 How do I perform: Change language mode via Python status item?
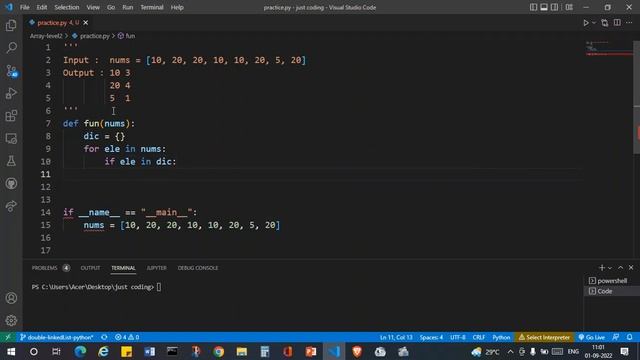[x=501, y=338]
